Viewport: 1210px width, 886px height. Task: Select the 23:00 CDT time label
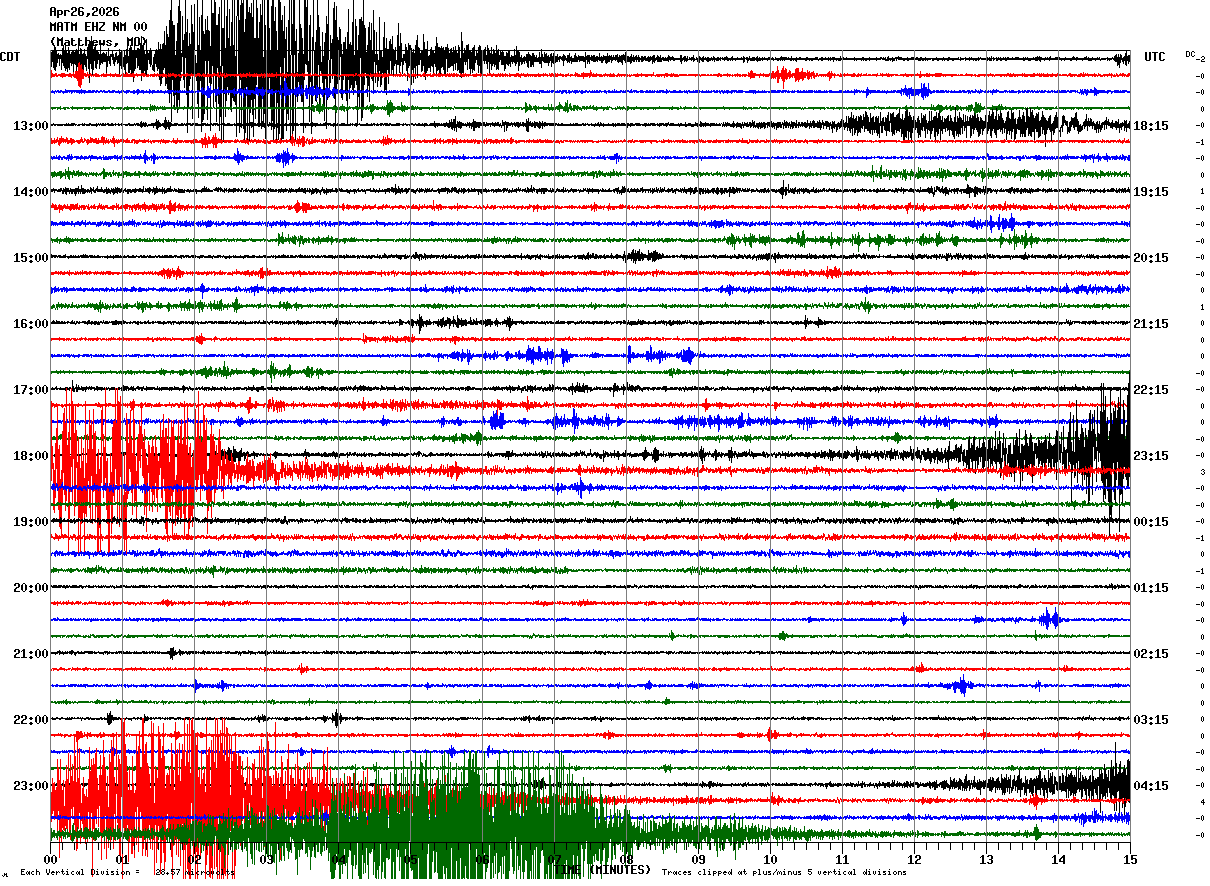tap(31, 785)
